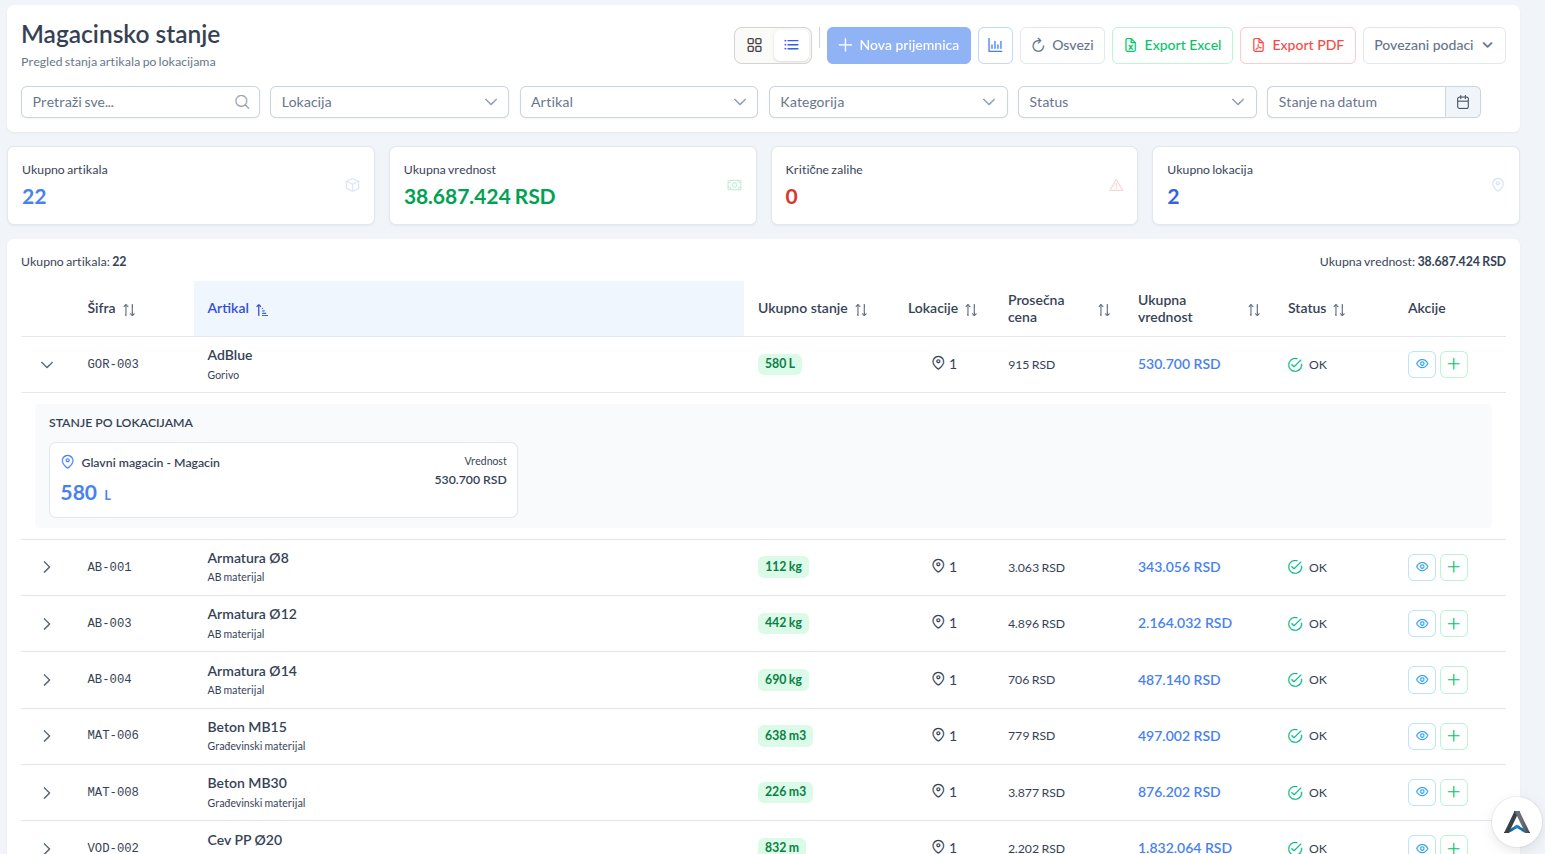The height and width of the screenshot is (854, 1545).
Task: Add stock to Armatura Ø8 with plus icon
Action: (x=1454, y=567)
